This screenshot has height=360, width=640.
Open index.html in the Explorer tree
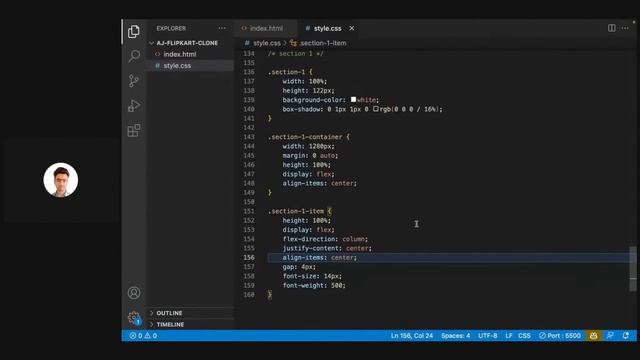click(180, 54)
